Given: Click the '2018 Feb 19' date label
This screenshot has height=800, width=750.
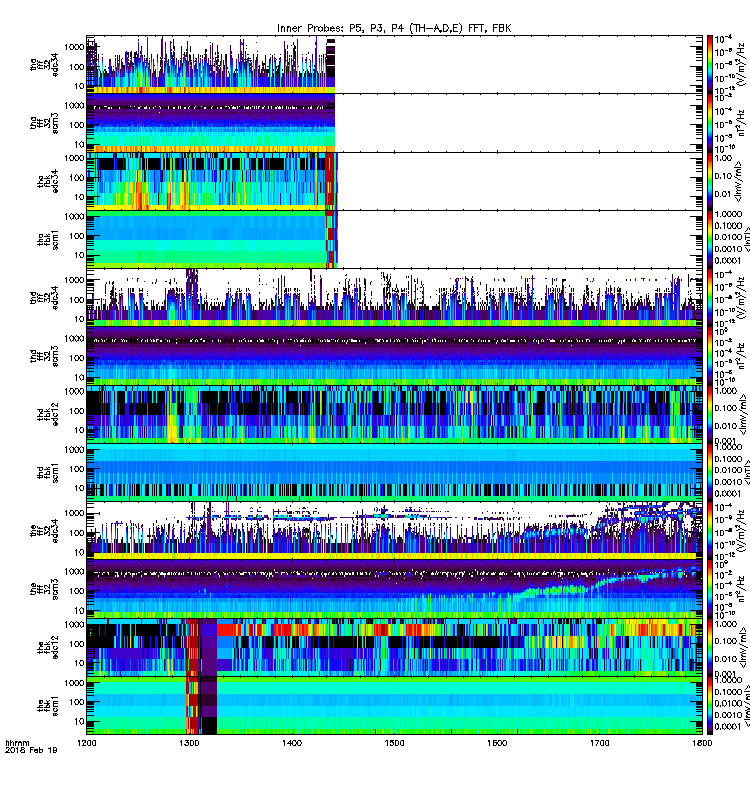Looking at the screenshot, I should [31, 750].
